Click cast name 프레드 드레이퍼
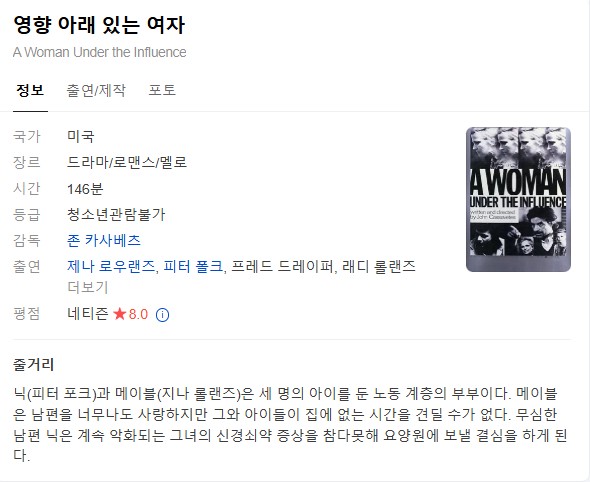Viewport: 590px width, 482px height. pos(282,266)
